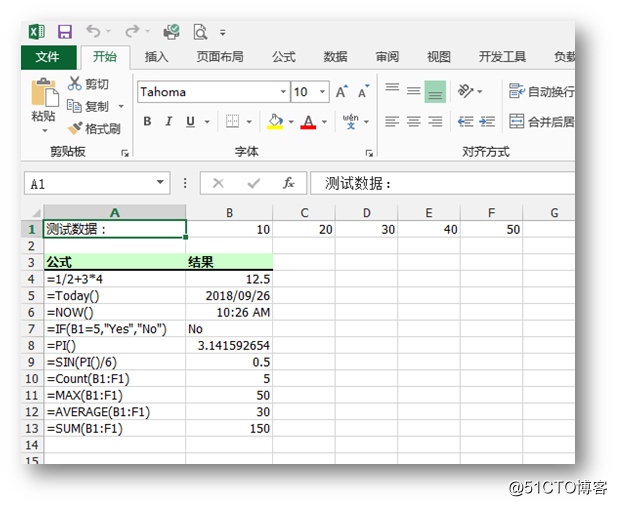Click the Redo arrow icon
This screenshot has height=506, width=617.
coord(132,31)
